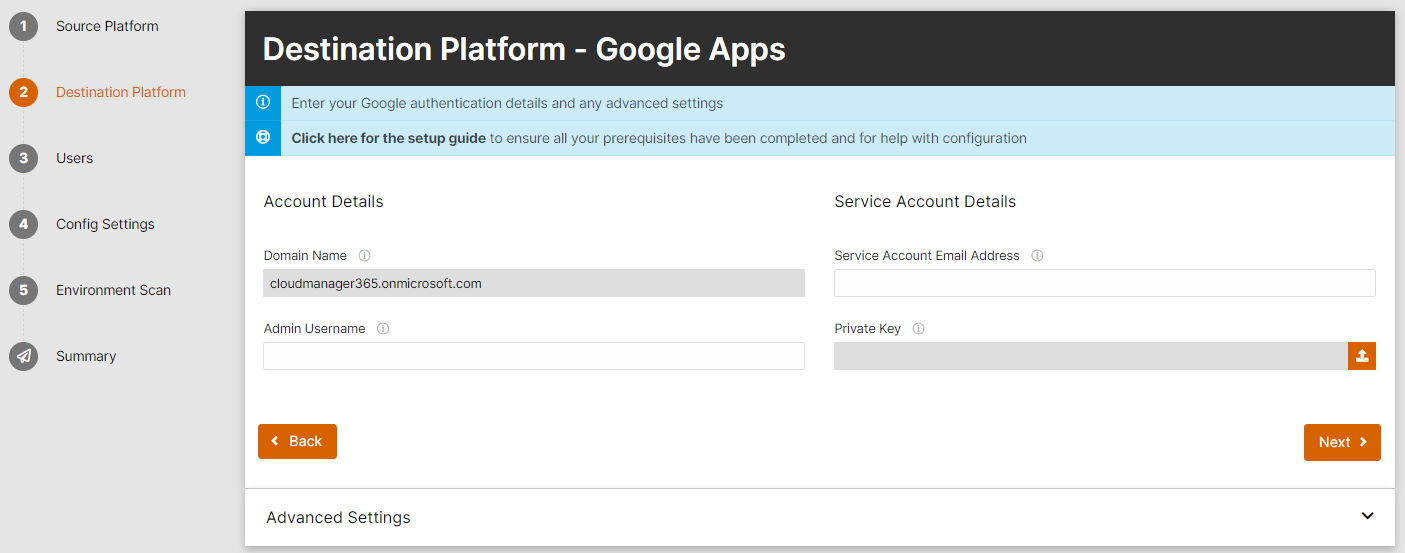Focus the Domain Name field
This screenshot has height=553, width=1405.
point(534,283)
